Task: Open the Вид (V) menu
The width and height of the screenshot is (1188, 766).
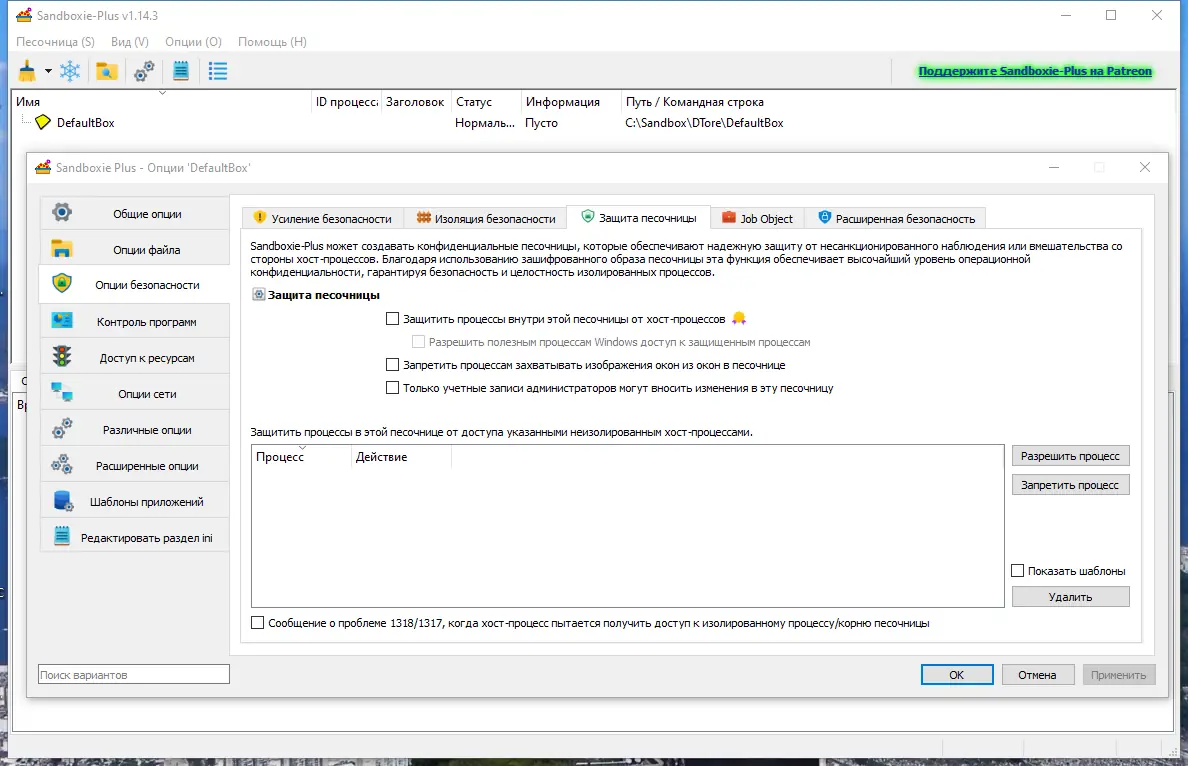Action: tap(130, 42)
